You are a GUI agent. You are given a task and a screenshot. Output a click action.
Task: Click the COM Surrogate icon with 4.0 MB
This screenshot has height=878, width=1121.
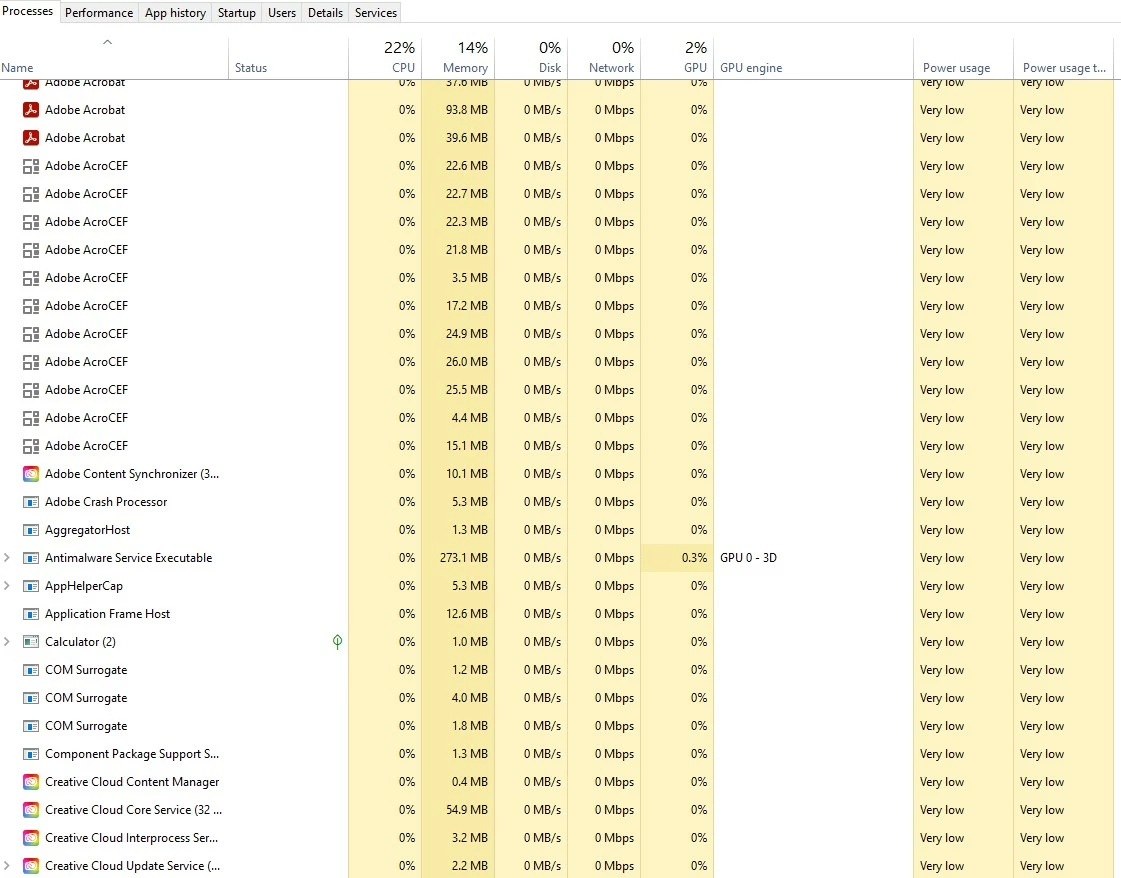[x=31, y=698]
